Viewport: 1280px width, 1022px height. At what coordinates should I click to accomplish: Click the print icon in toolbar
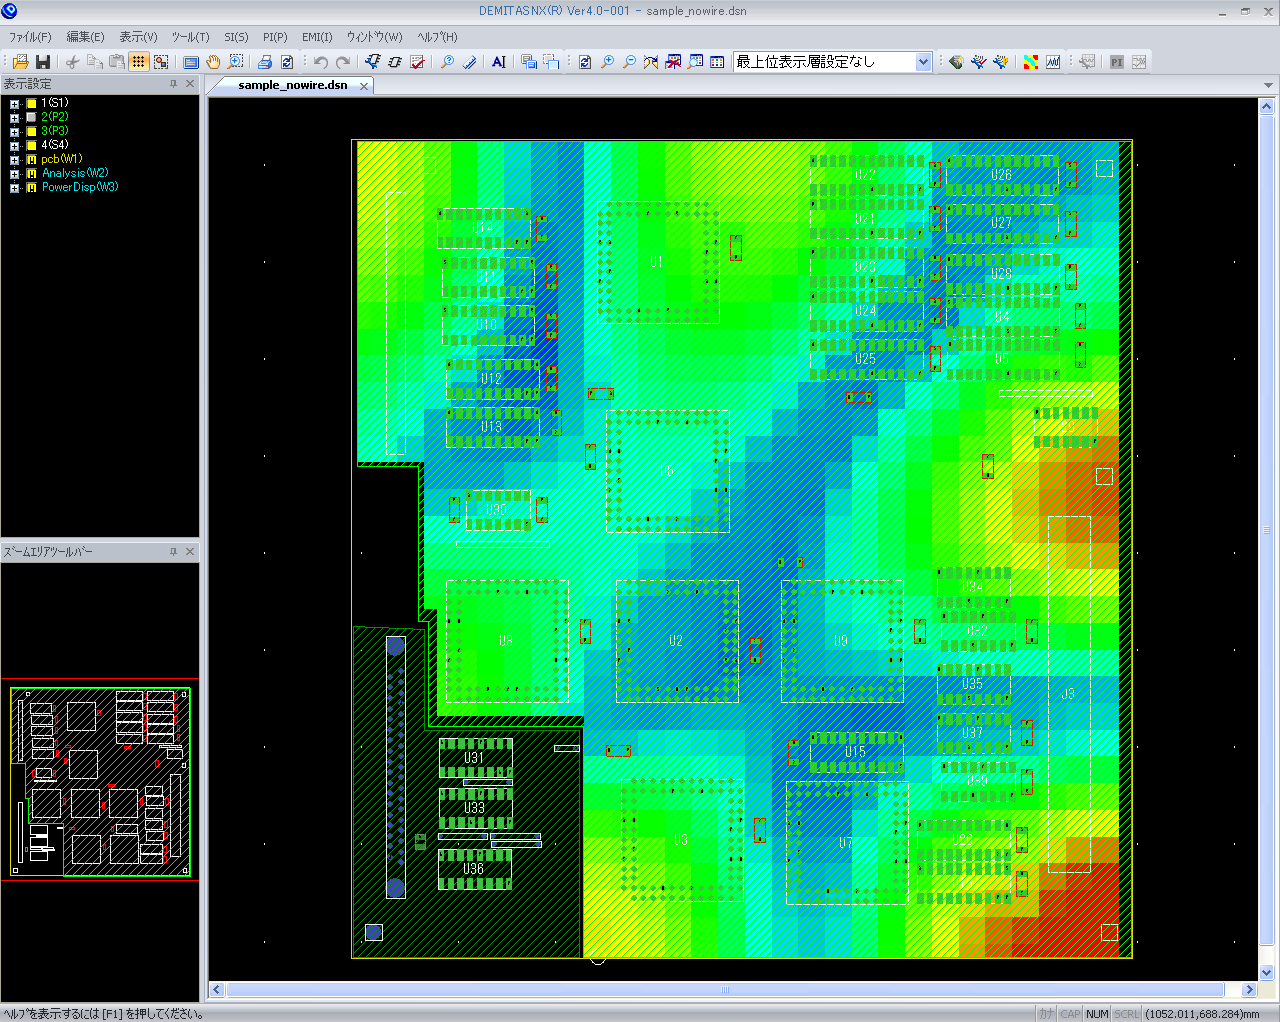[265, 62]
